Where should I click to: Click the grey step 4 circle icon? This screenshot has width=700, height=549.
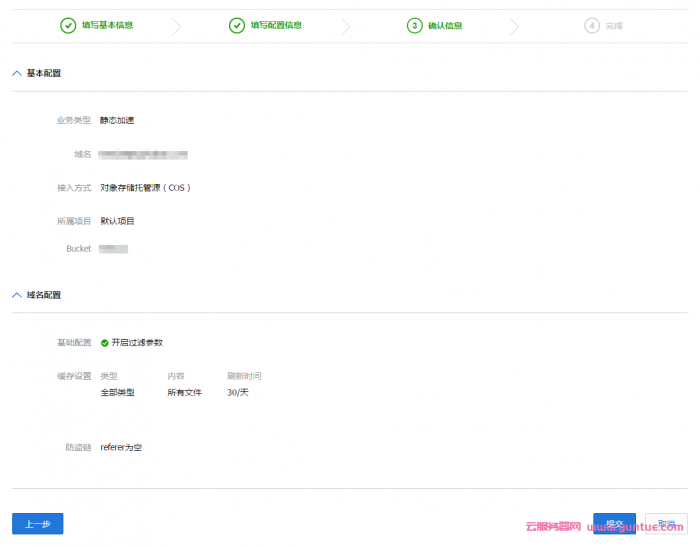point(592,26)
